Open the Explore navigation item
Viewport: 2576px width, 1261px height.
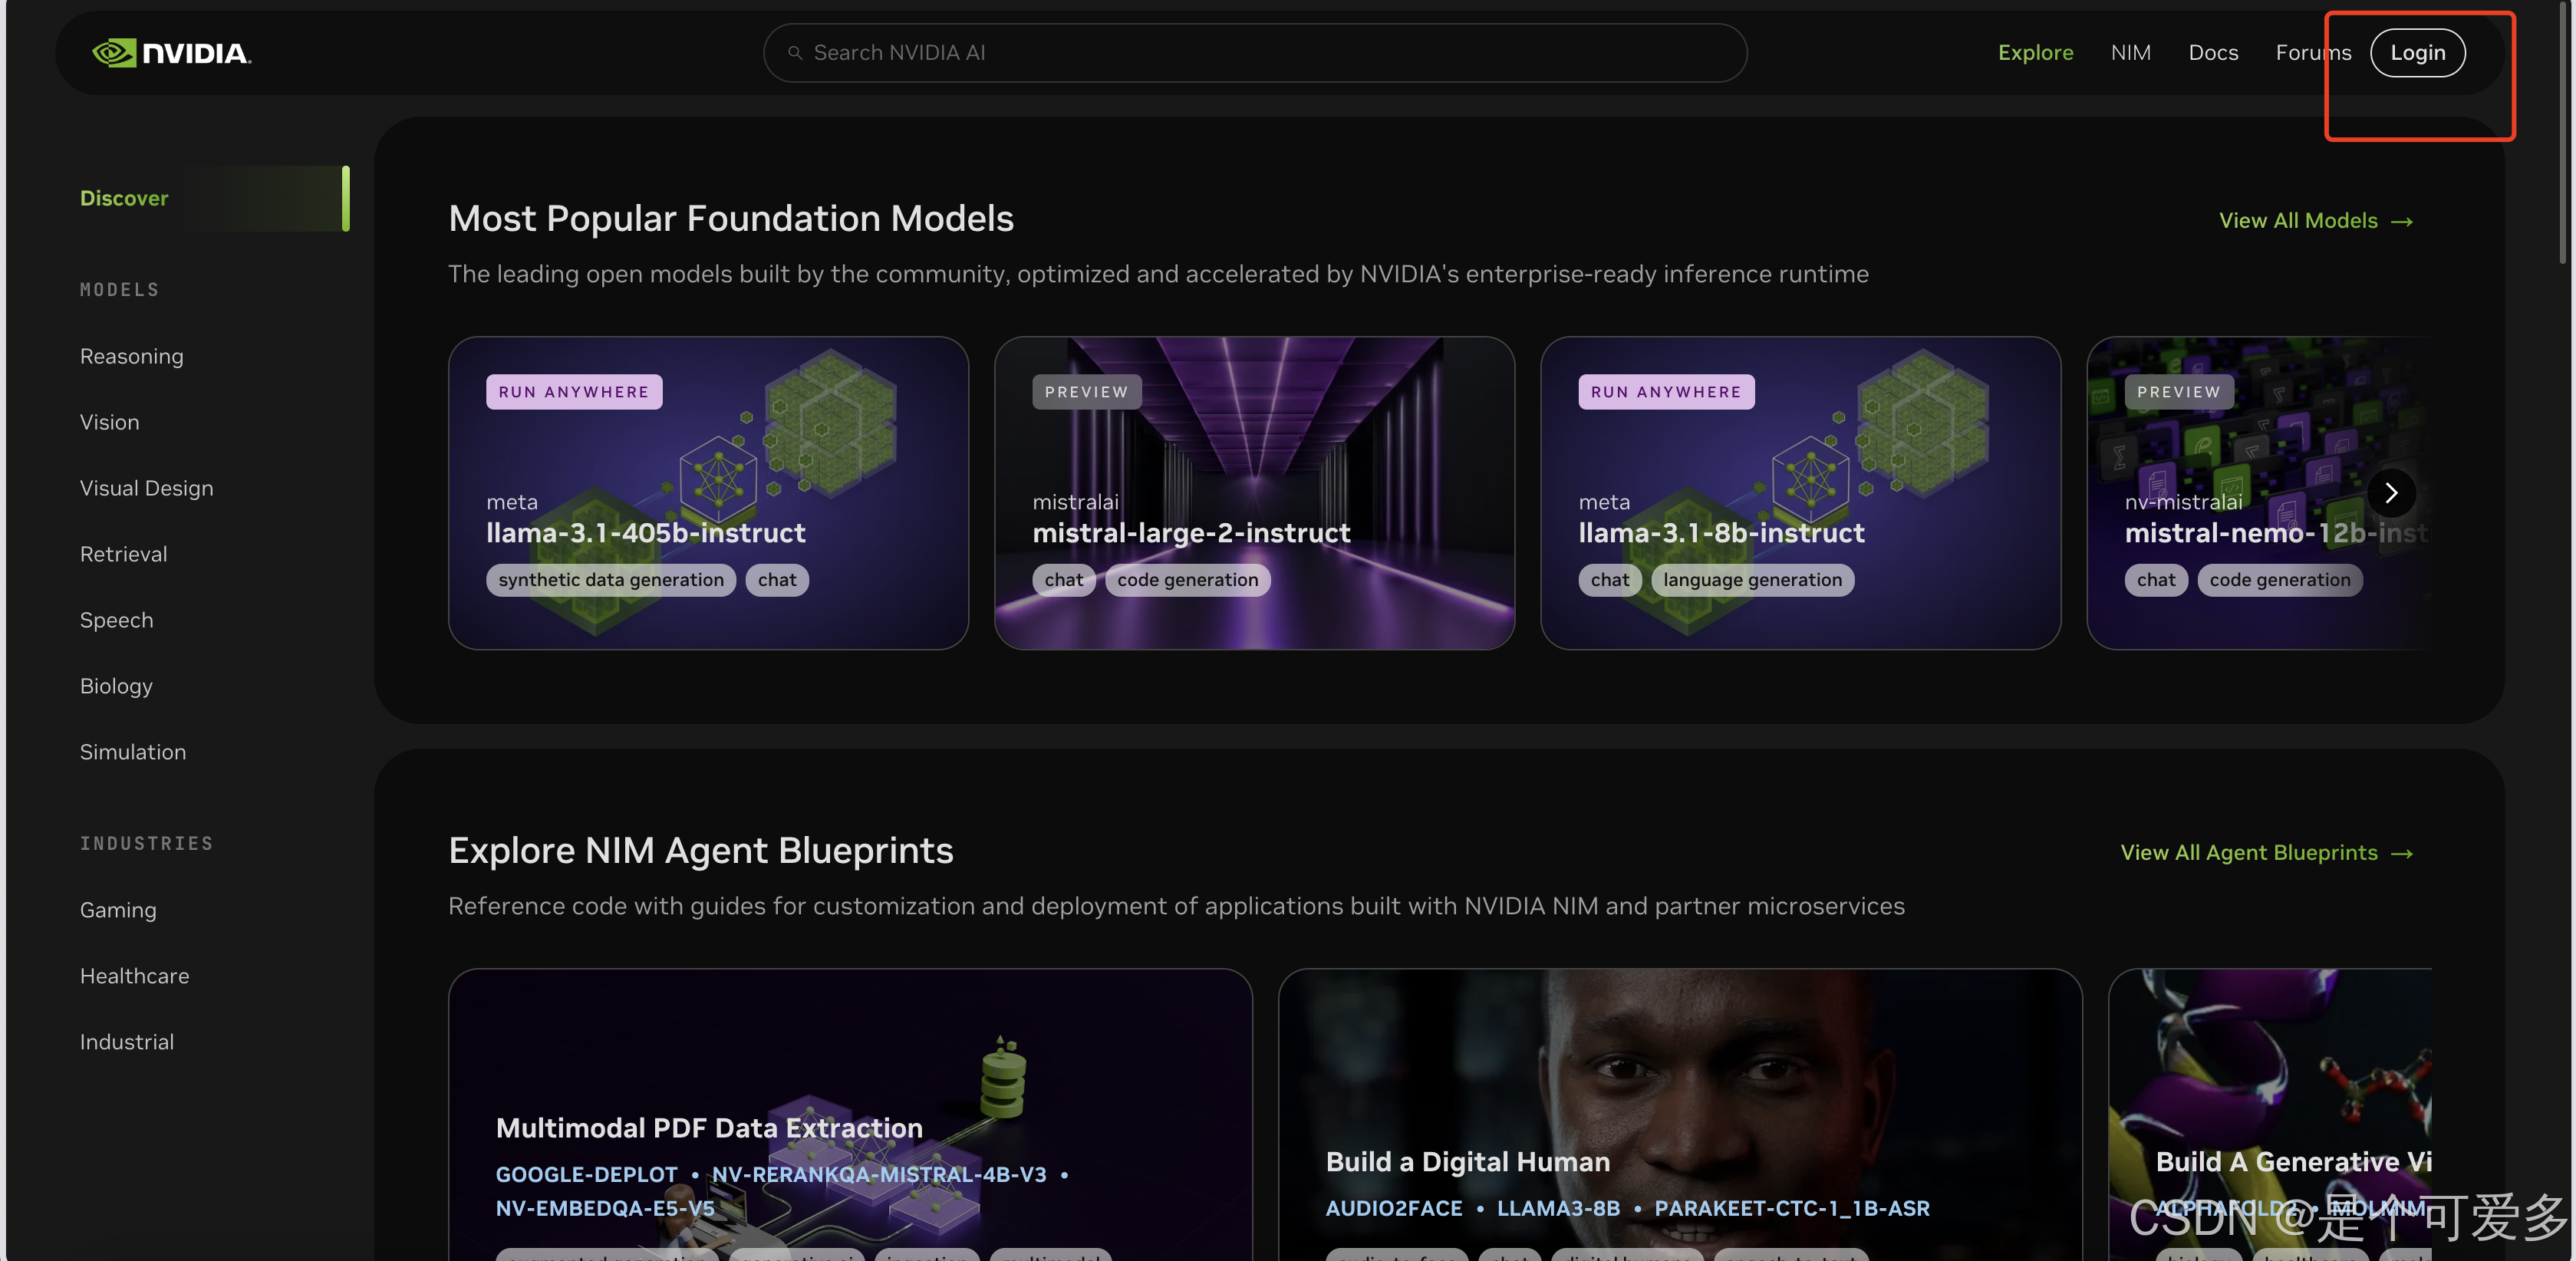tap(2035, 53)
